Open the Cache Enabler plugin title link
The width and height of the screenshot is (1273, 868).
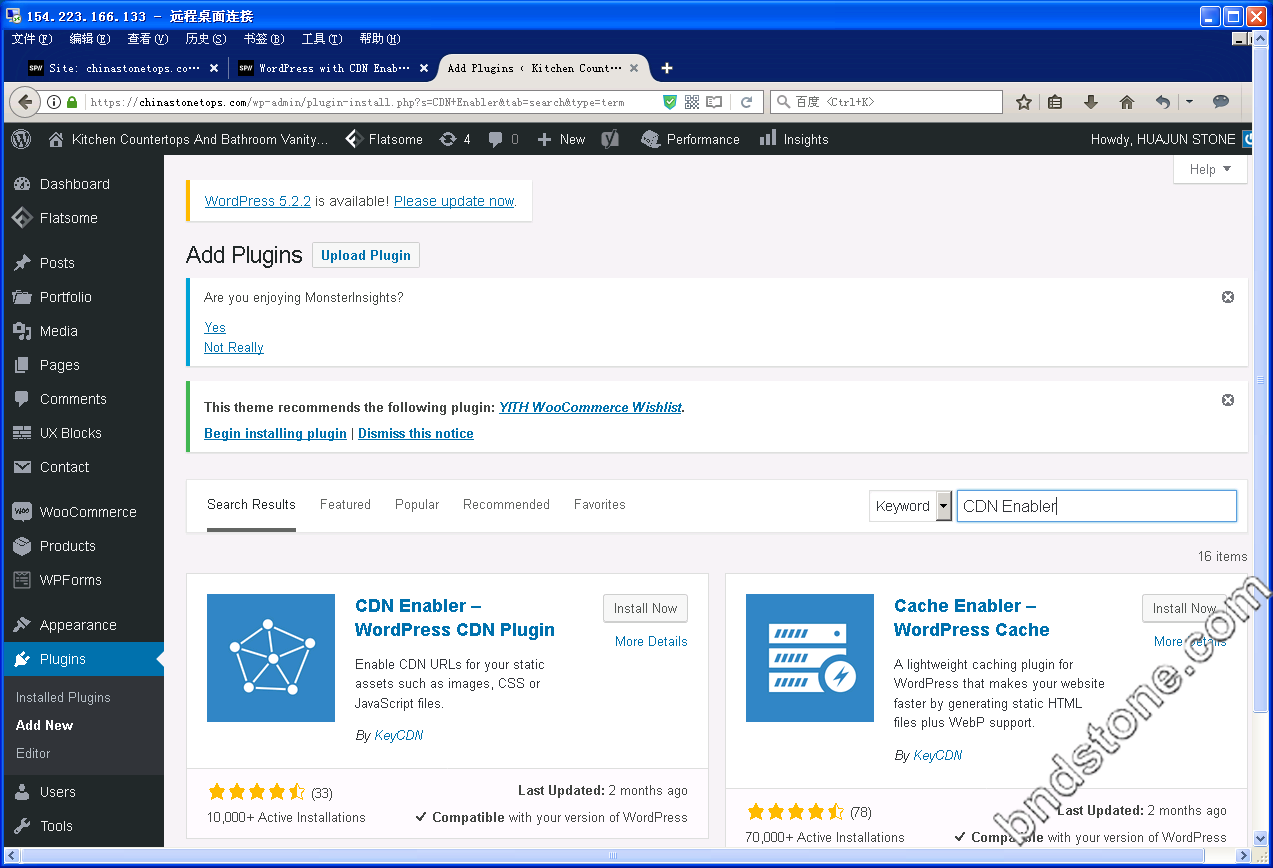[x=972, y=618]
